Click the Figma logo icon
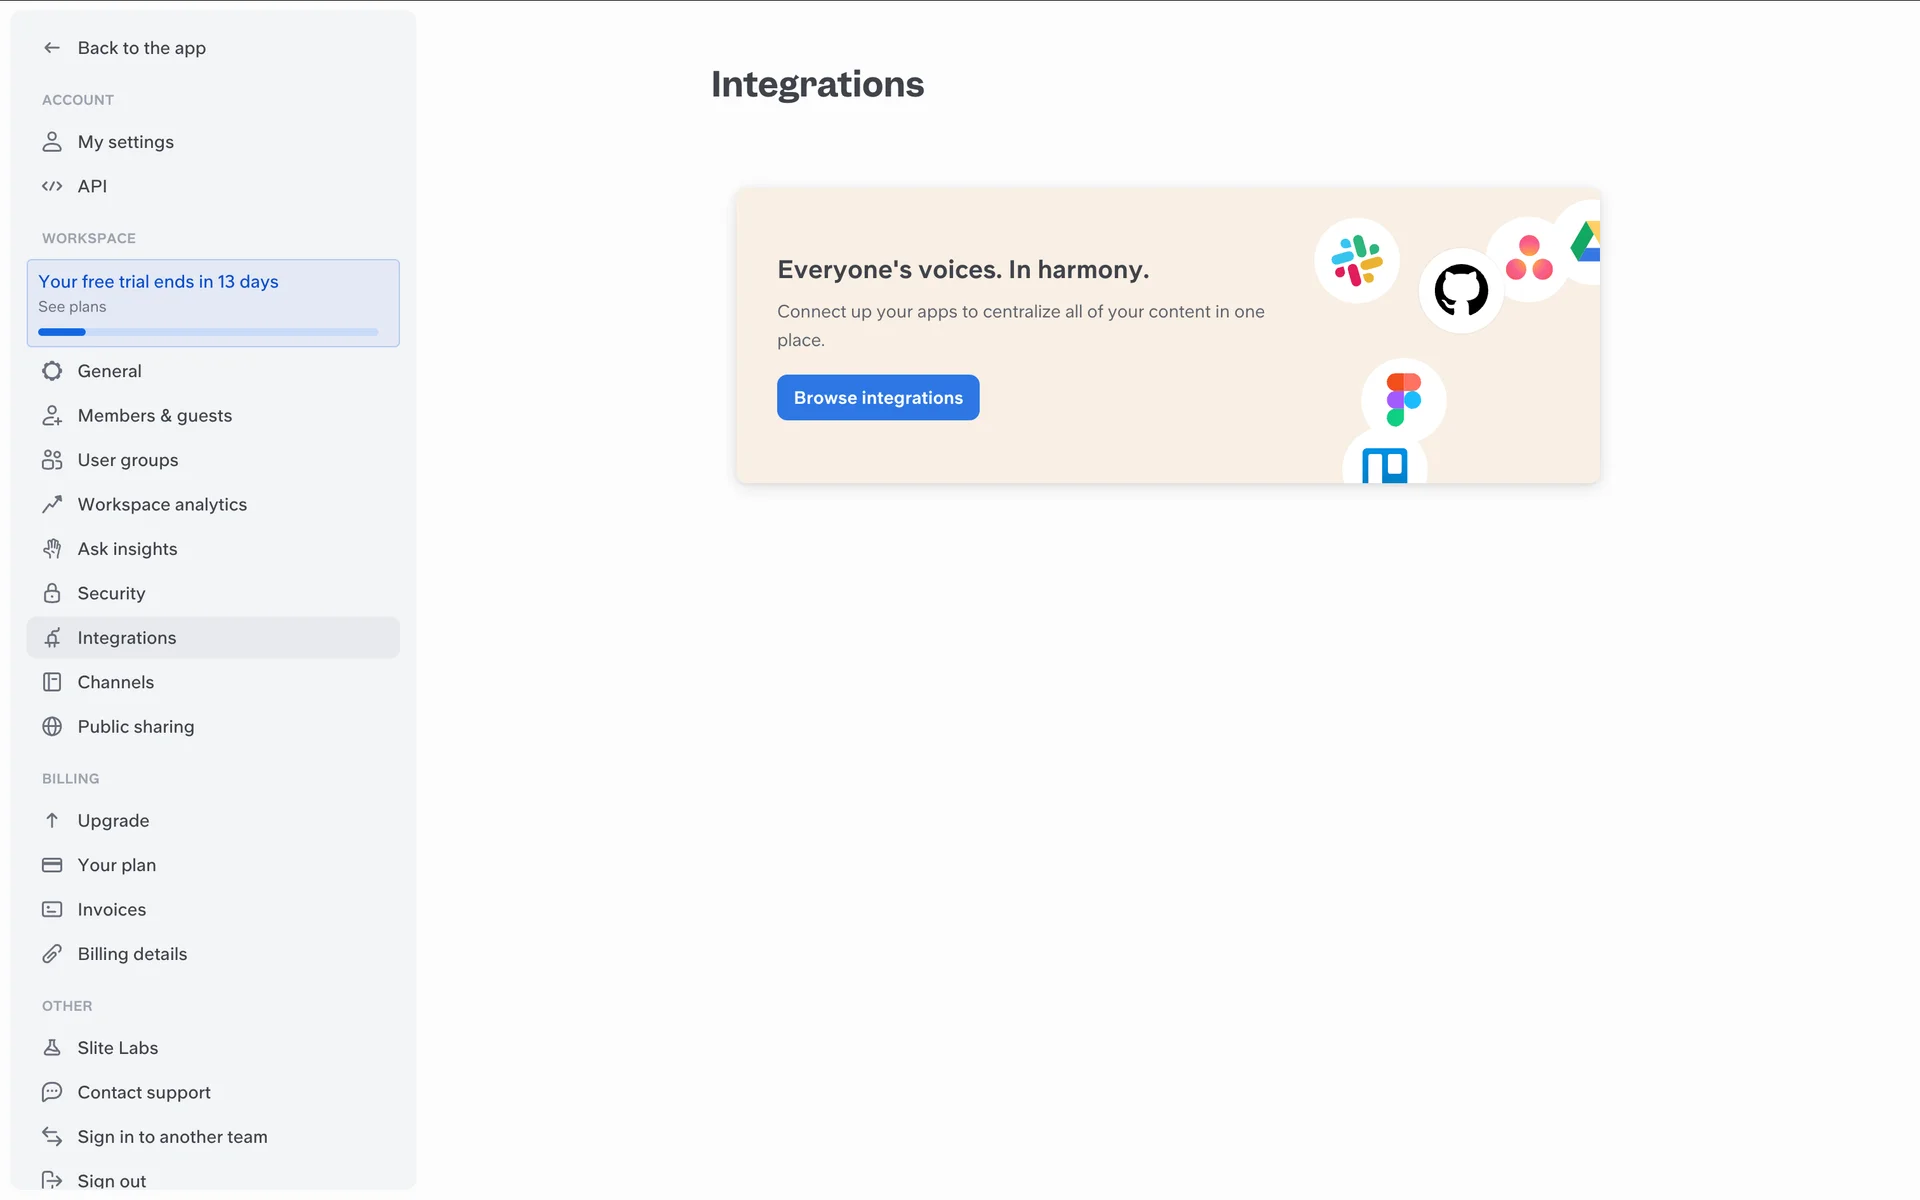The image size is (1920, 1200). [1403, 399]
